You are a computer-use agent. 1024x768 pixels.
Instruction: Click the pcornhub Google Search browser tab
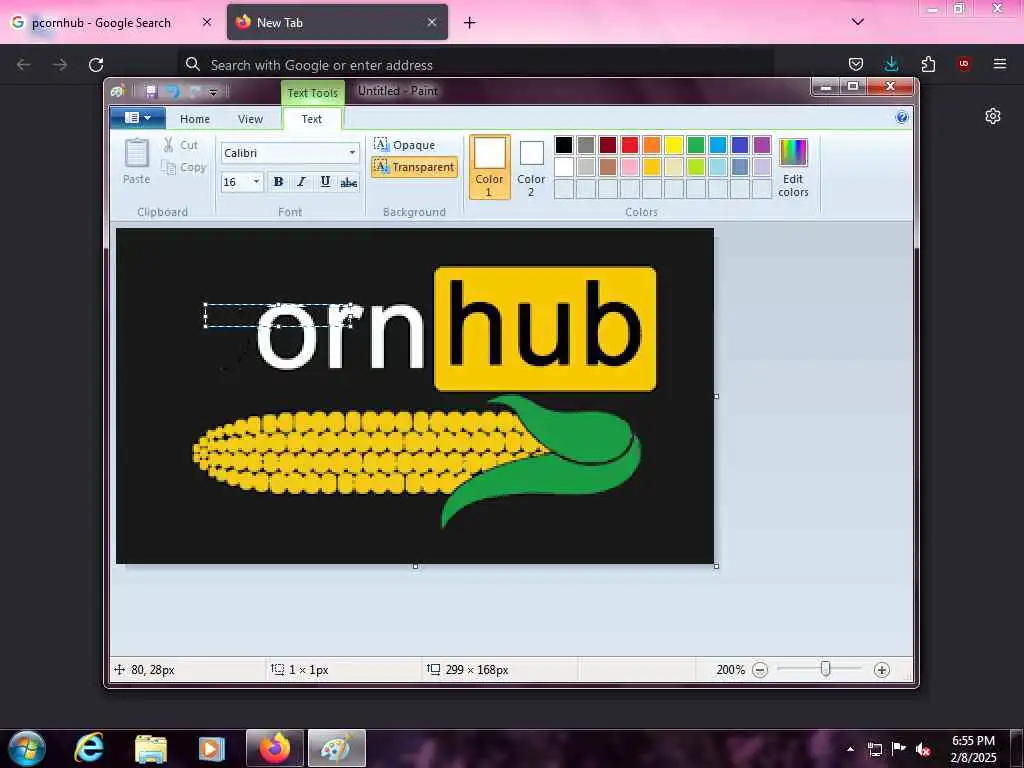[x=111, y=22]
